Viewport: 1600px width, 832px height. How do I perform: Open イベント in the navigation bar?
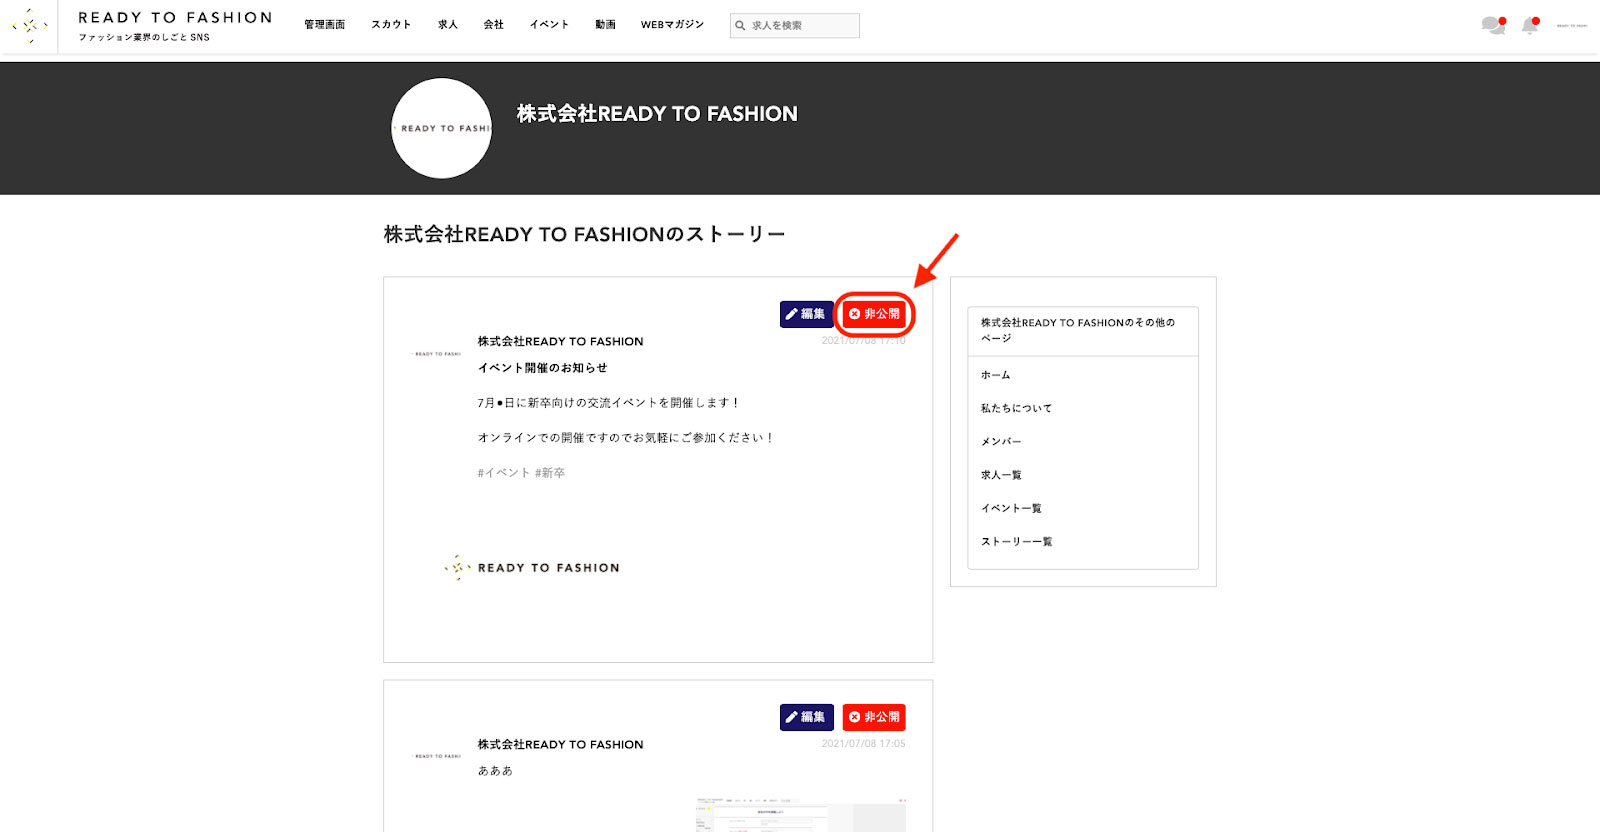point(549,25)
